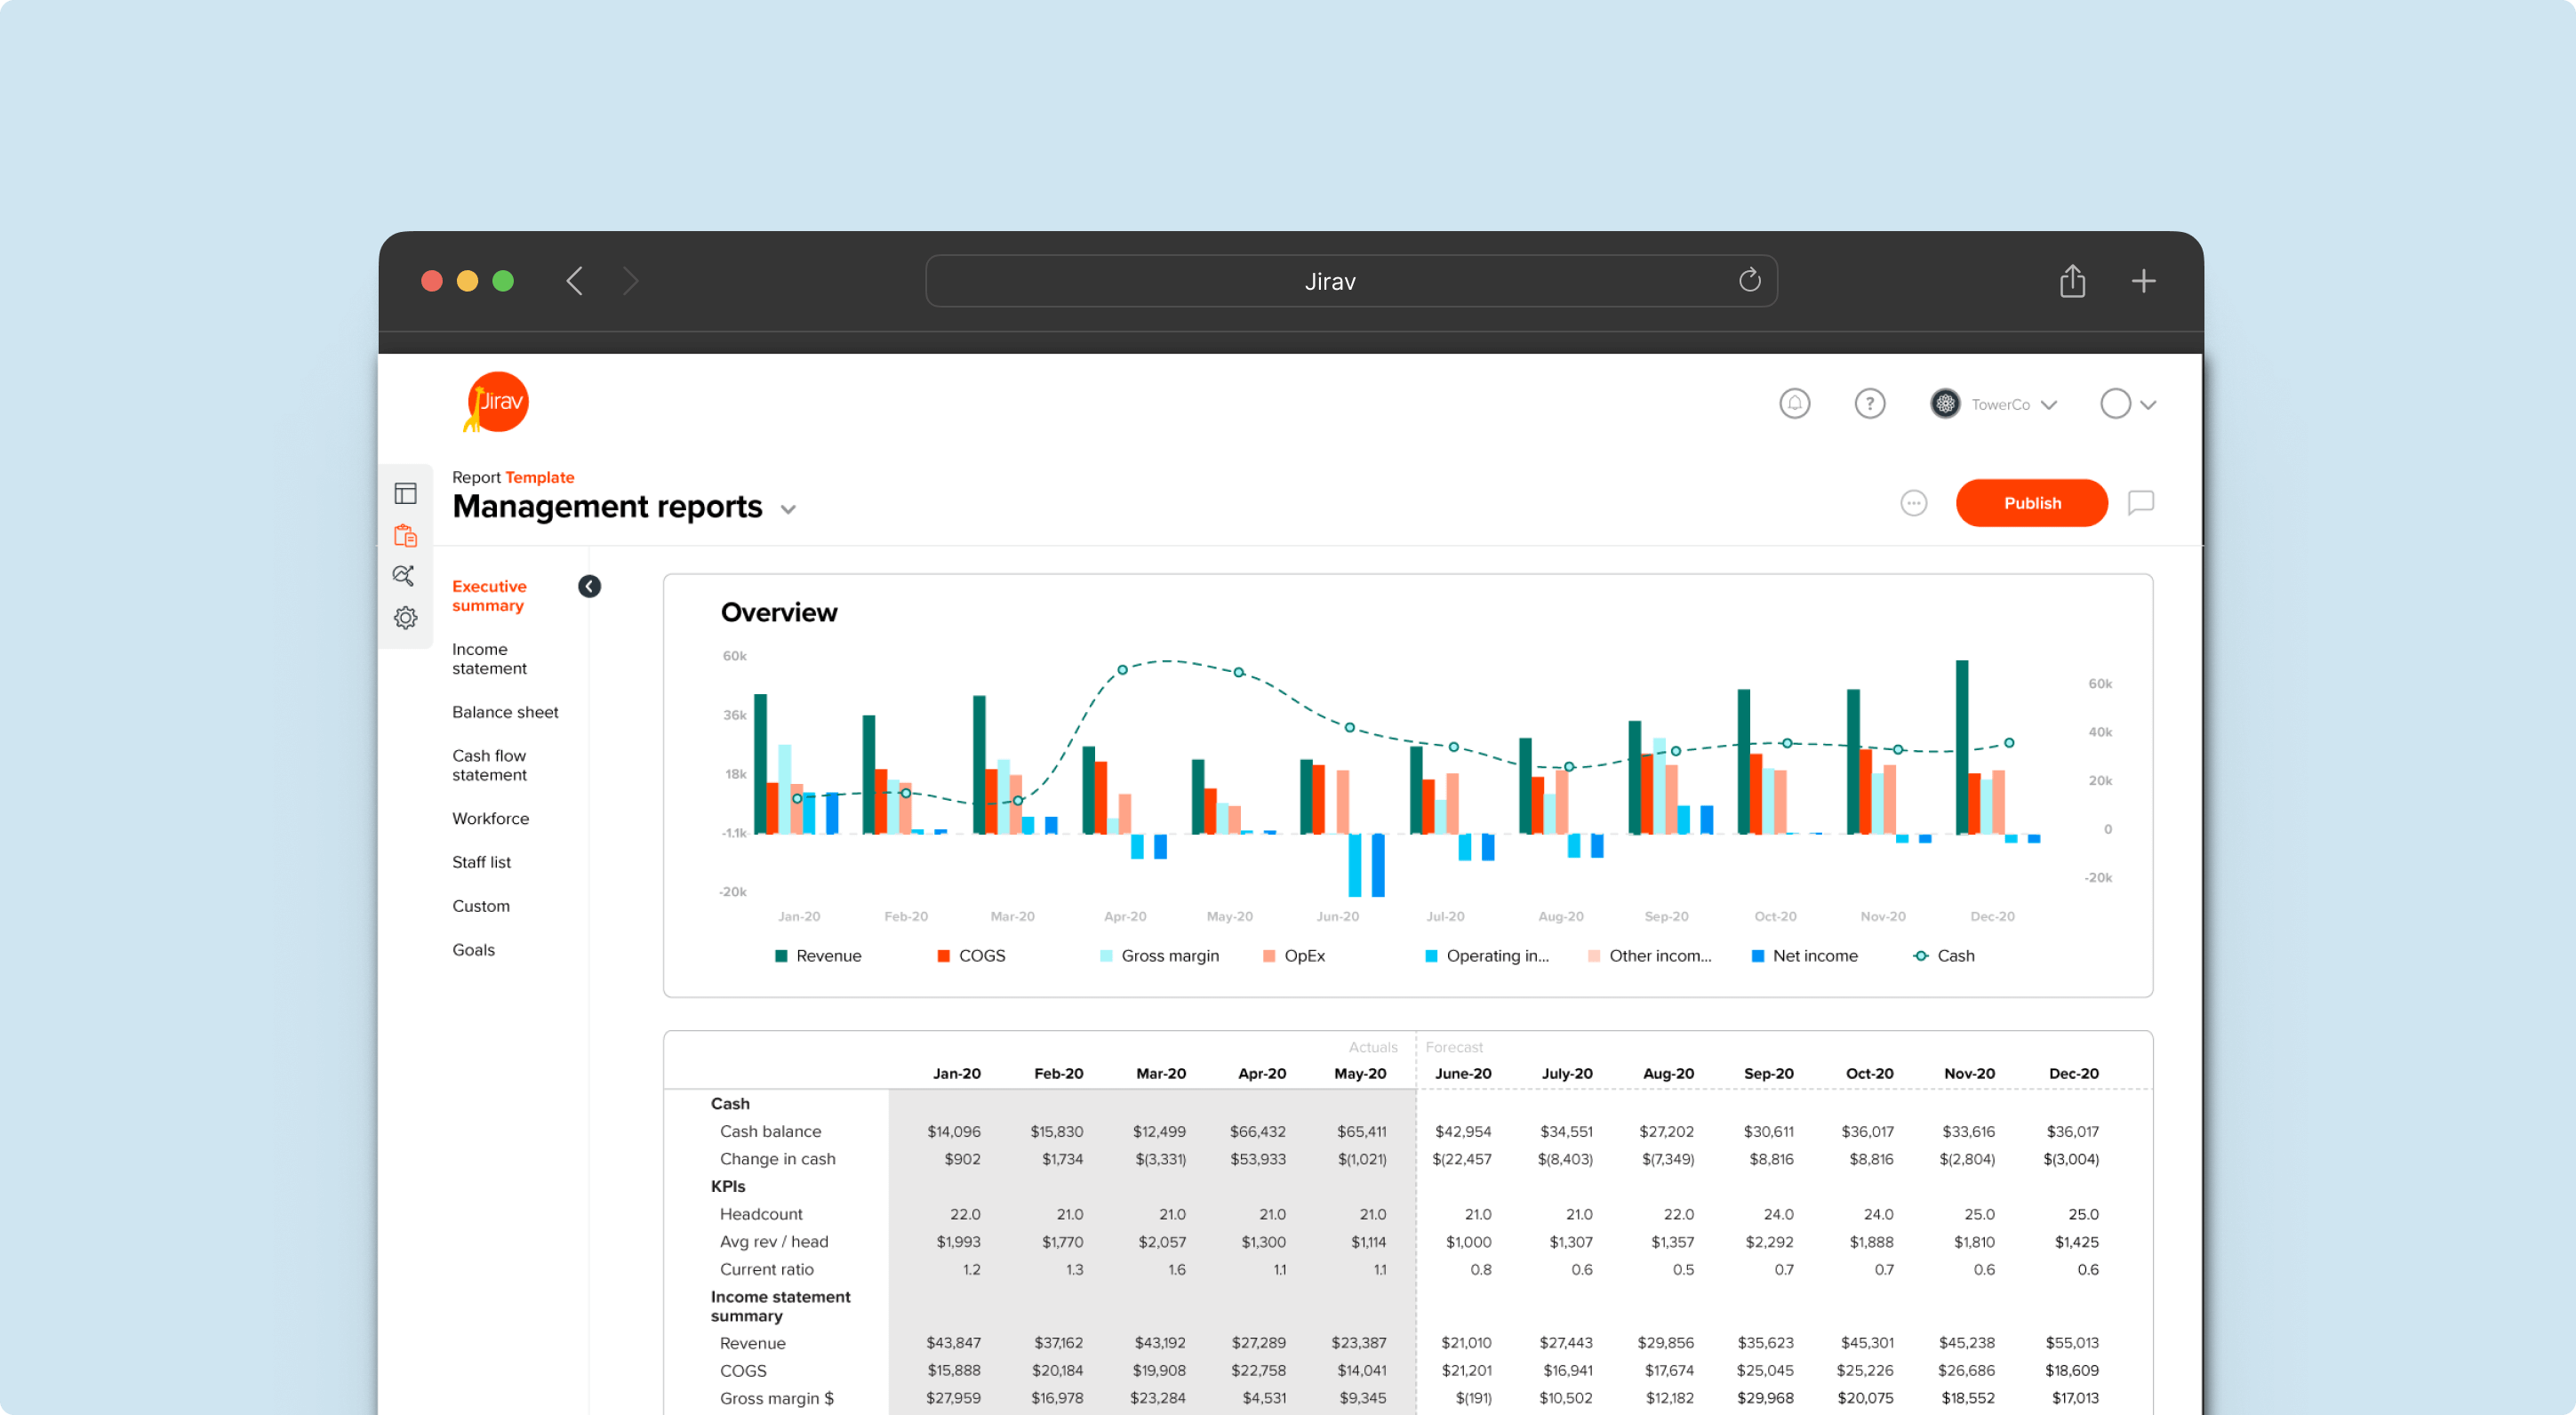Click the KPIs group heading

pos(727,1186)
